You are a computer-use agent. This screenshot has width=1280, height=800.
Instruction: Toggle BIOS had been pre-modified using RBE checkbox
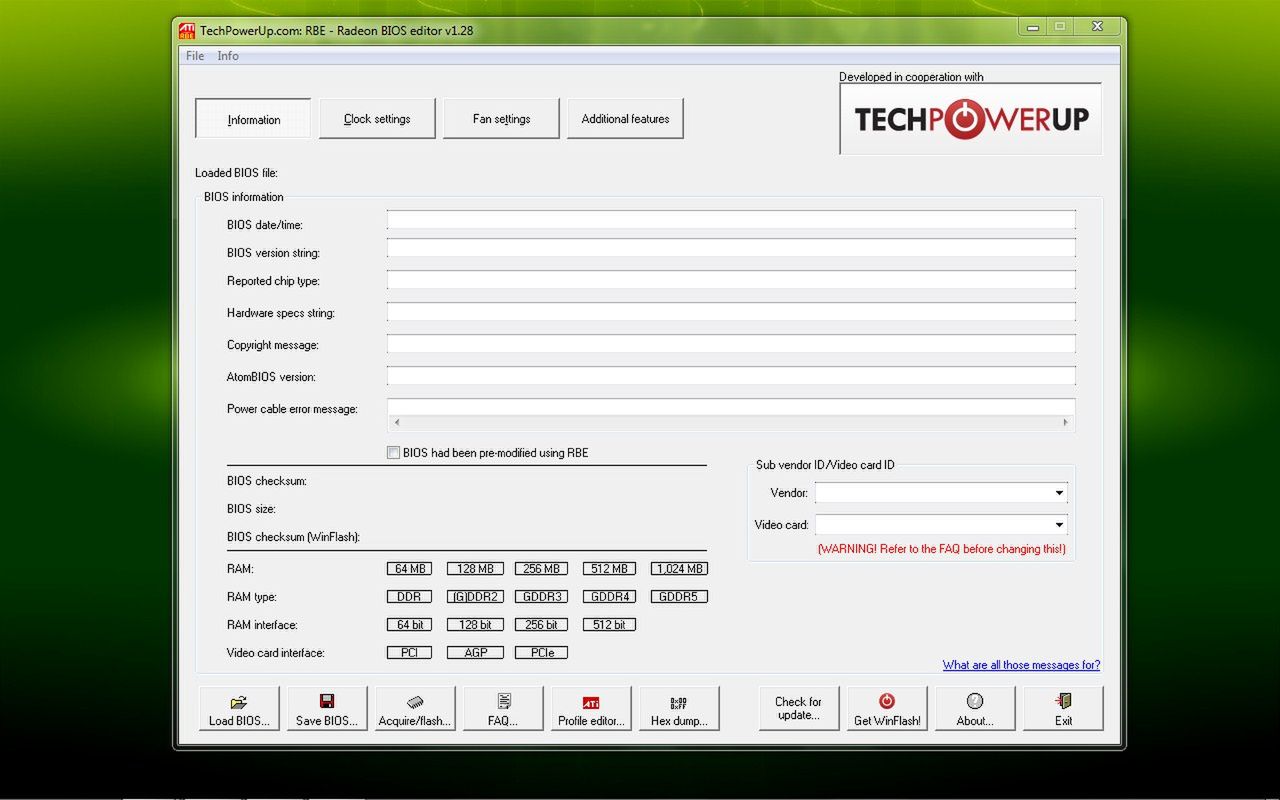[393, 453]
